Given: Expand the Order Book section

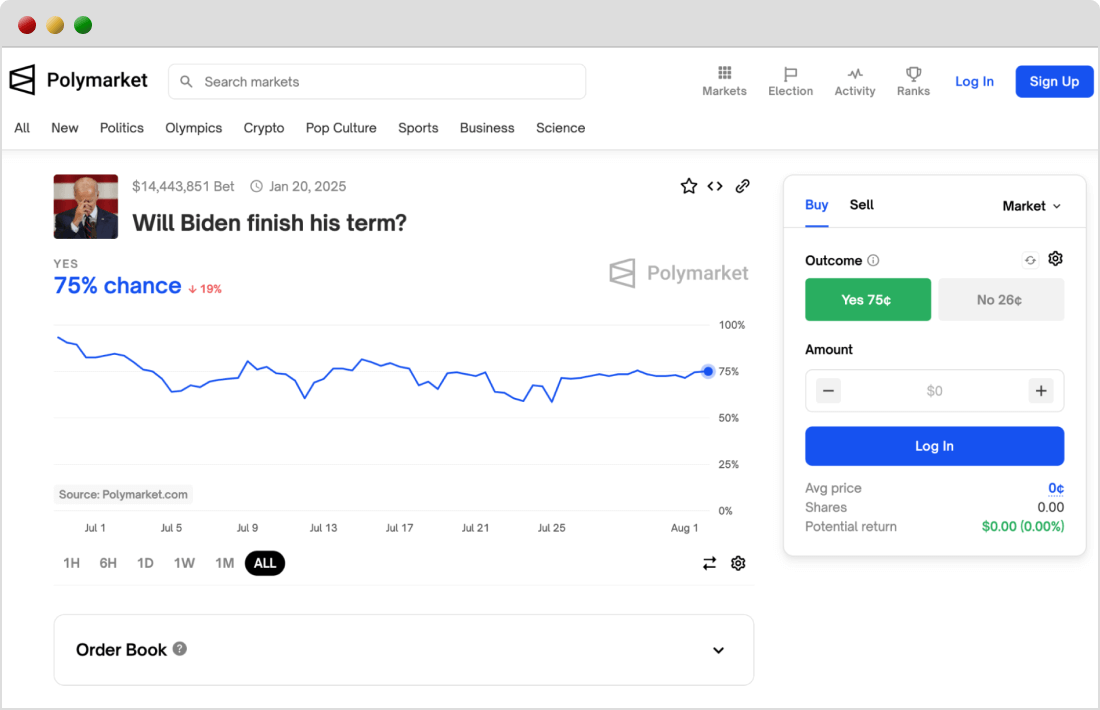Looking at the screenshot, I should [718, 650].
